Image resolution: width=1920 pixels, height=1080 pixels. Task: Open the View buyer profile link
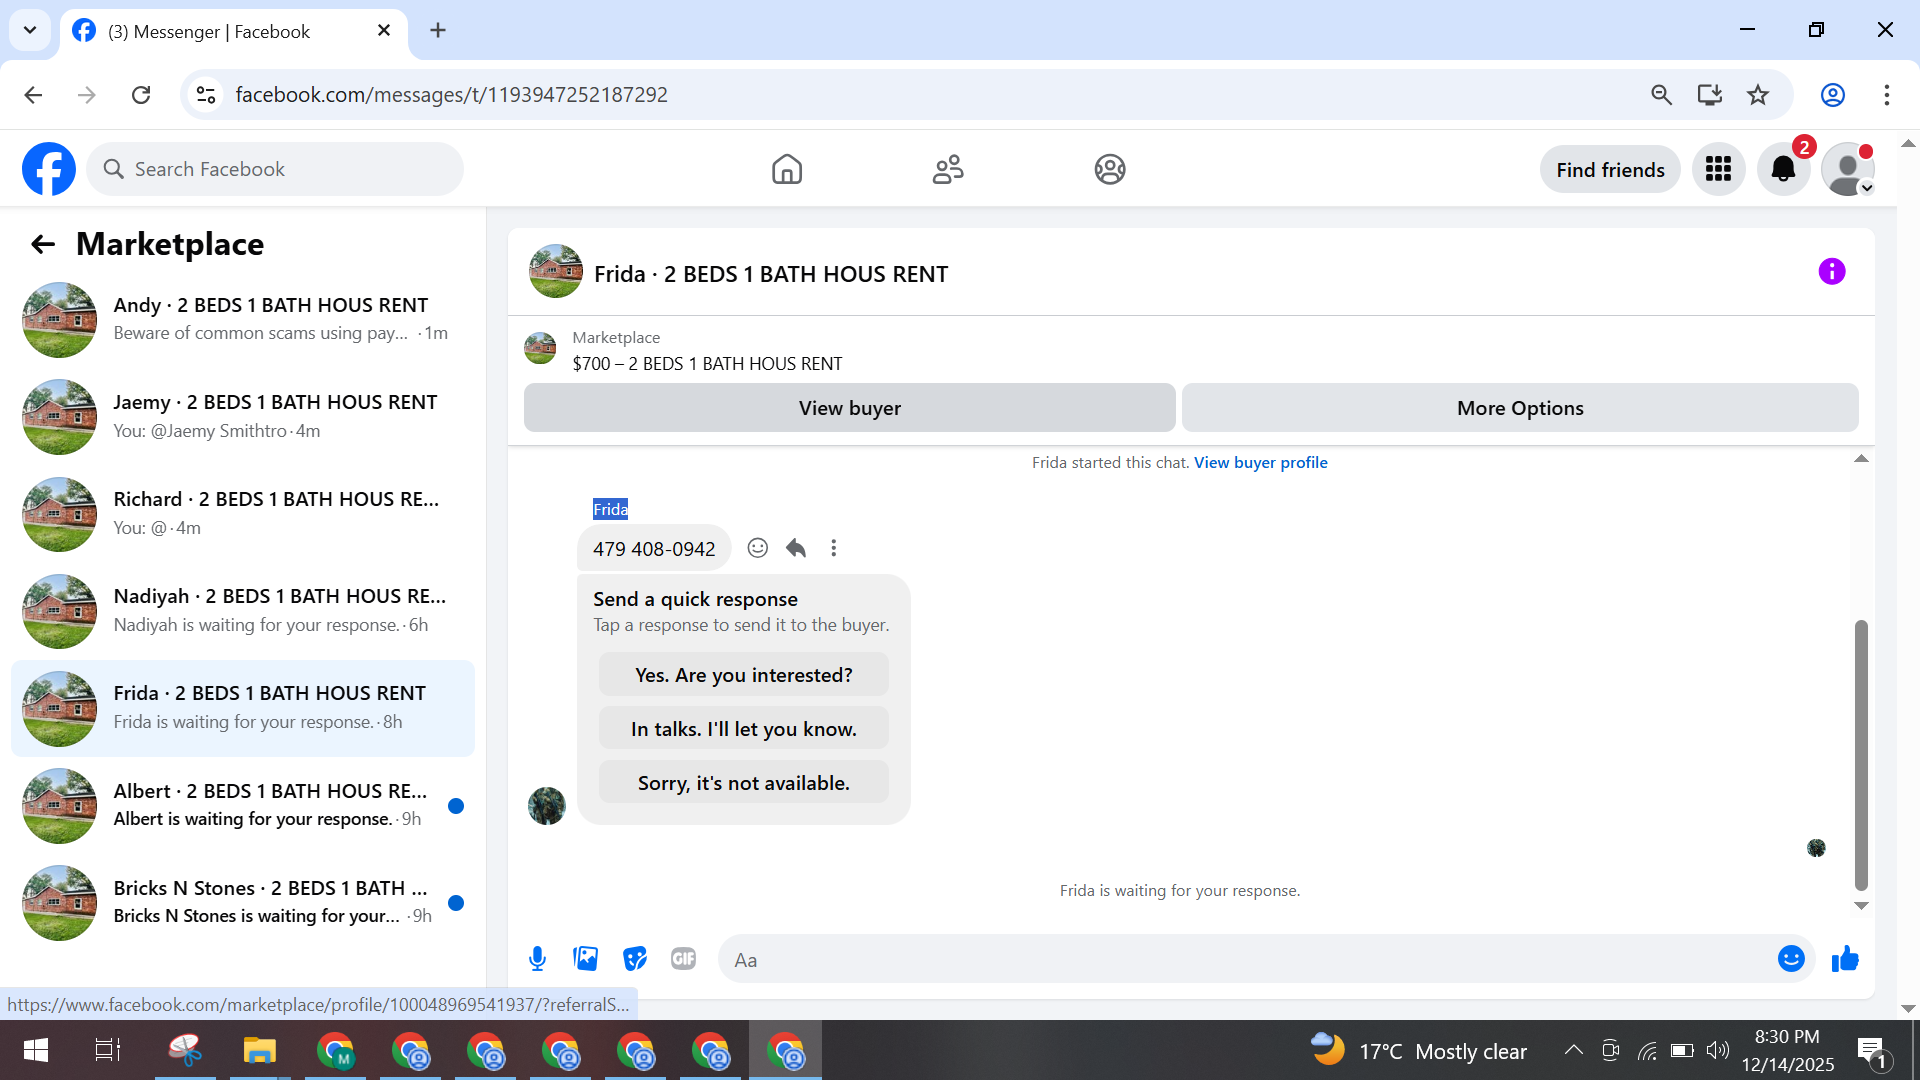pyautogui.click(x=1260, y=462)
